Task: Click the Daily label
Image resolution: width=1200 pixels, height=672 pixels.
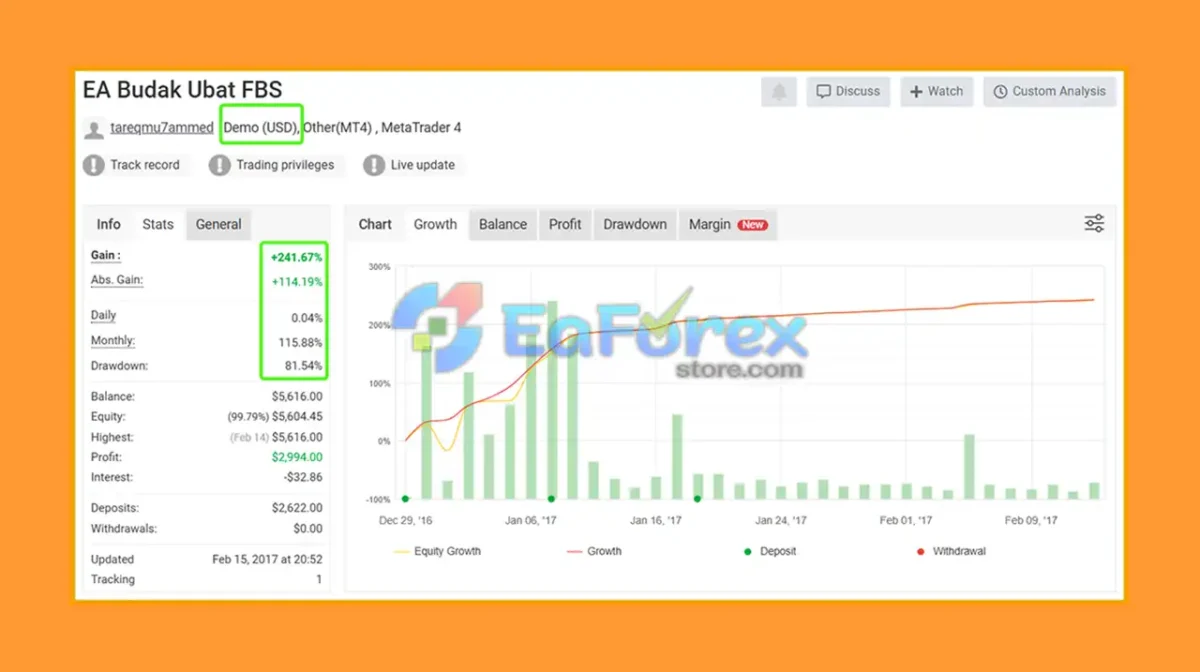Action: click(x=104, y=315)
